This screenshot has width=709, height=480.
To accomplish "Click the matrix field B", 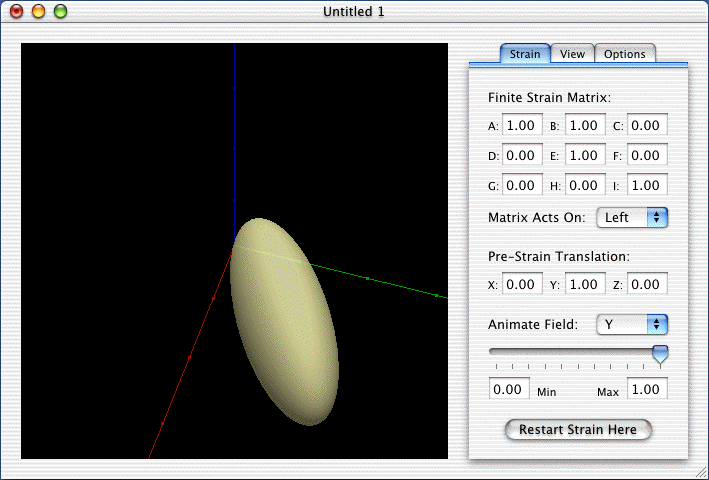I will (585, 125).
